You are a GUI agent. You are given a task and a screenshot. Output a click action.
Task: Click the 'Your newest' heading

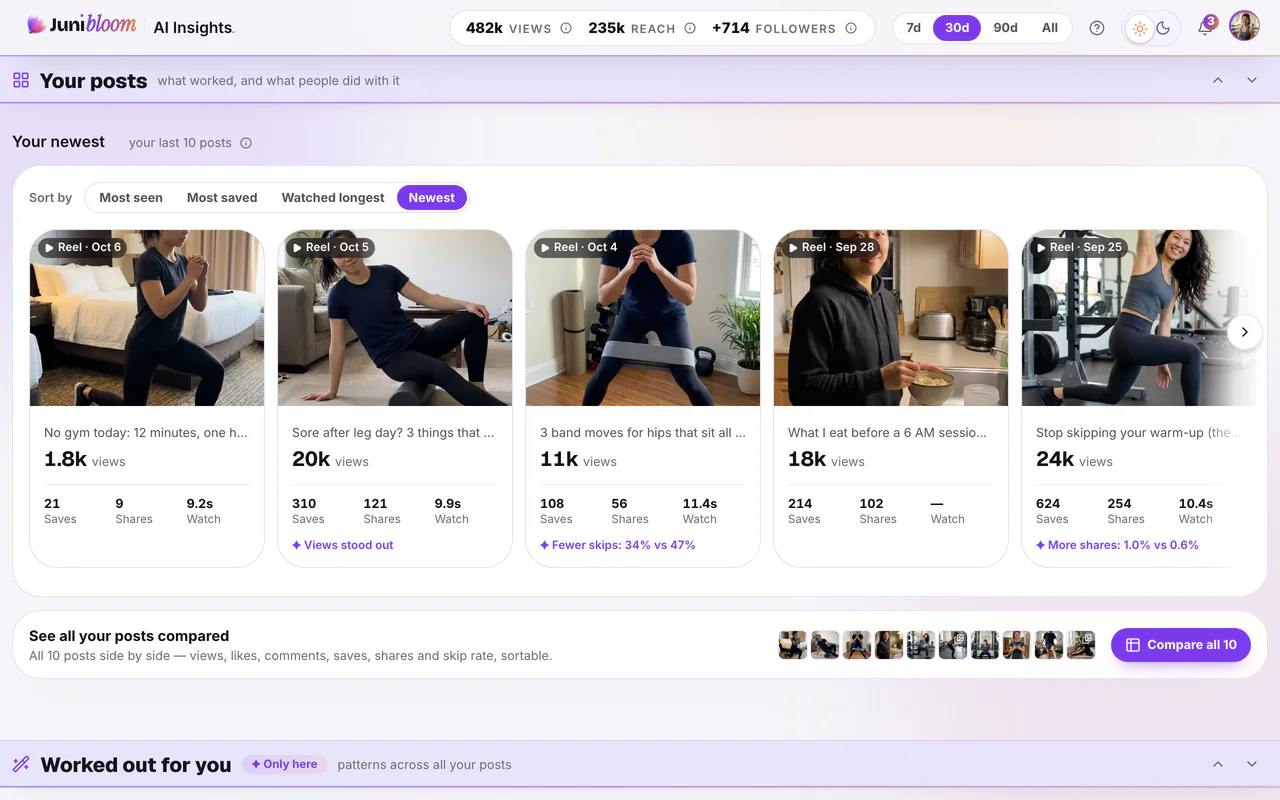tap(58, 142)
